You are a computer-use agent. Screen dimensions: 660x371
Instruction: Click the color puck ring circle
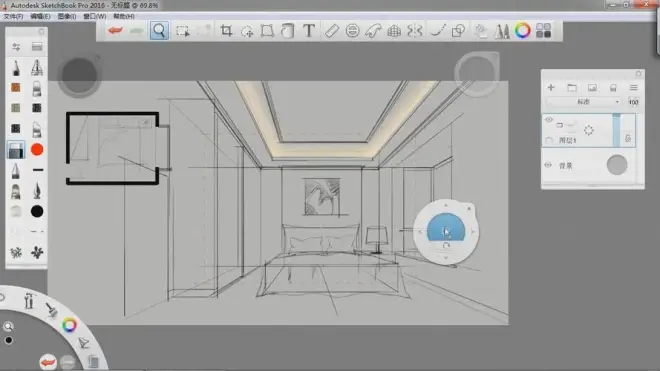coord(477,73)
